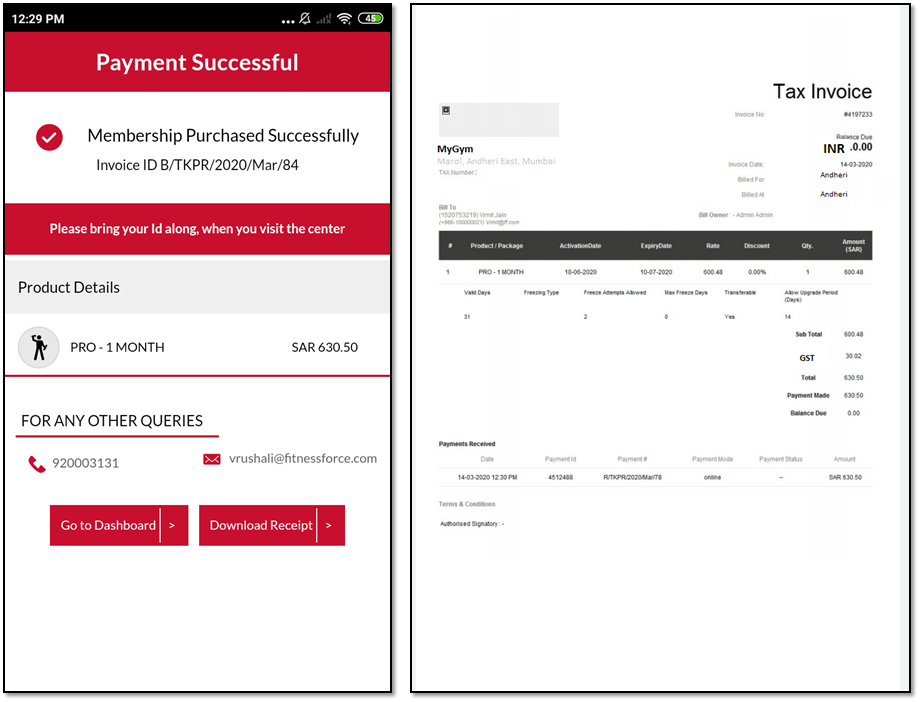920x702 pixels.
Task: Tap the SAR 630.50 price in Product Details
Action: [x=324, y=347]
